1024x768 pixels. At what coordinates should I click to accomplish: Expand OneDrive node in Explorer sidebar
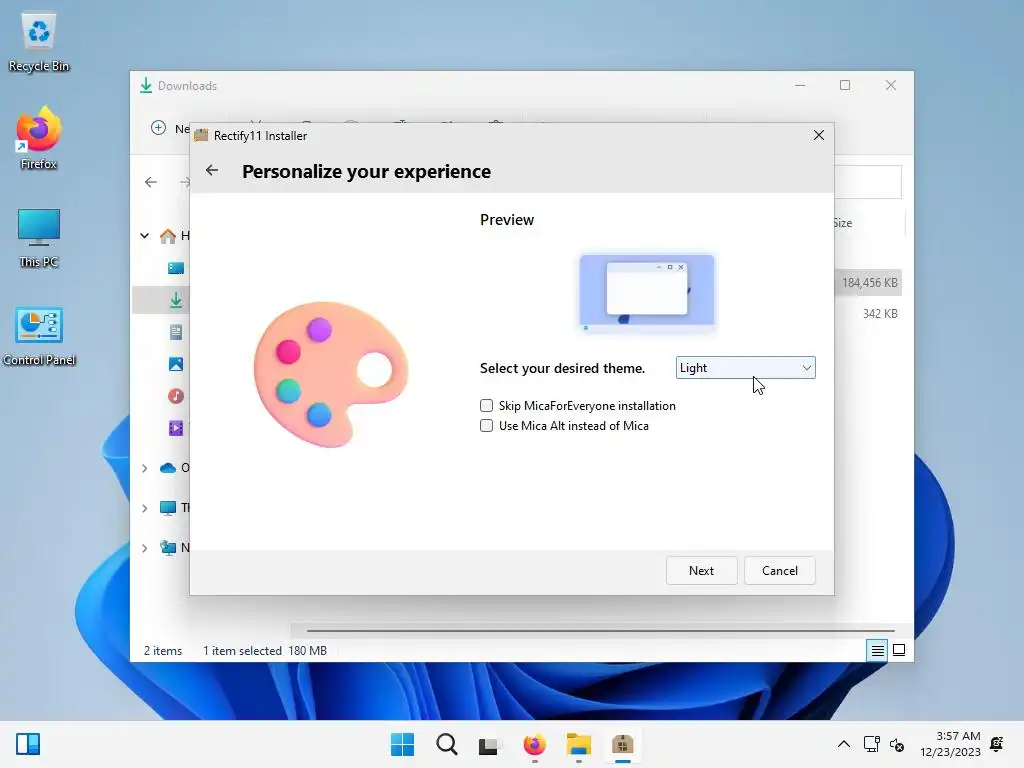coord(144,468)
